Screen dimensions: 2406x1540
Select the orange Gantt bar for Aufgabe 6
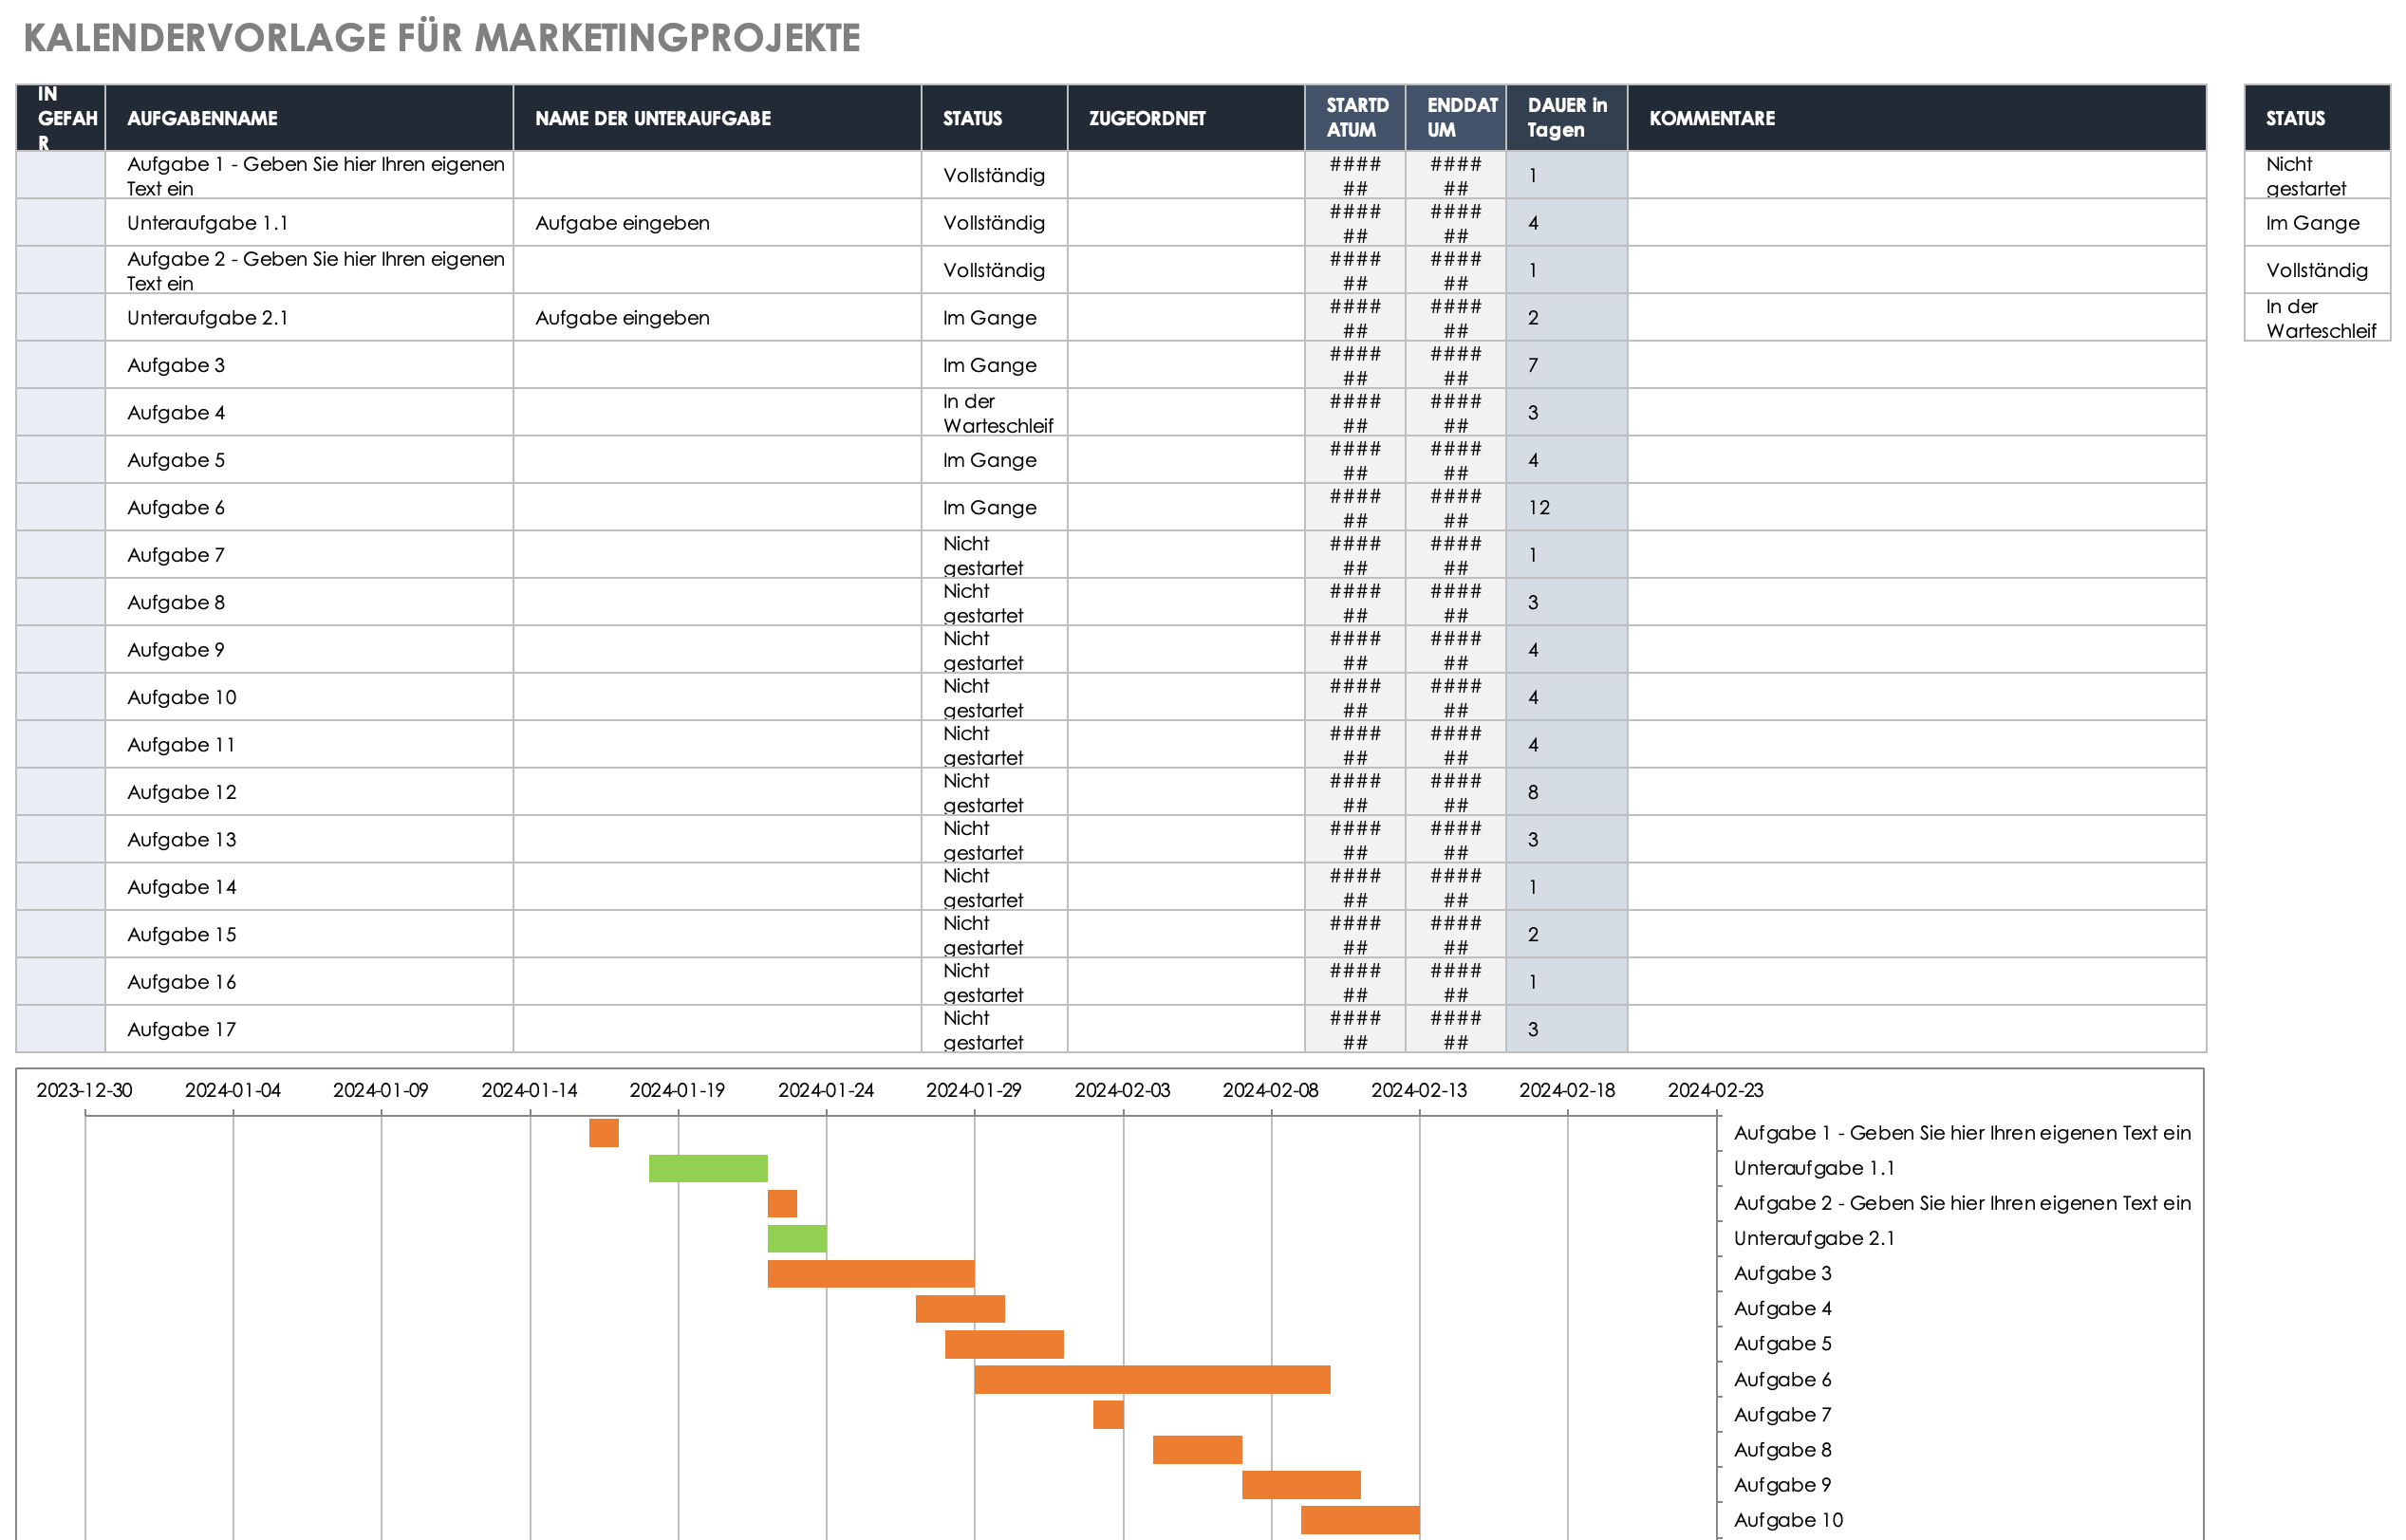[1152, 1379]
